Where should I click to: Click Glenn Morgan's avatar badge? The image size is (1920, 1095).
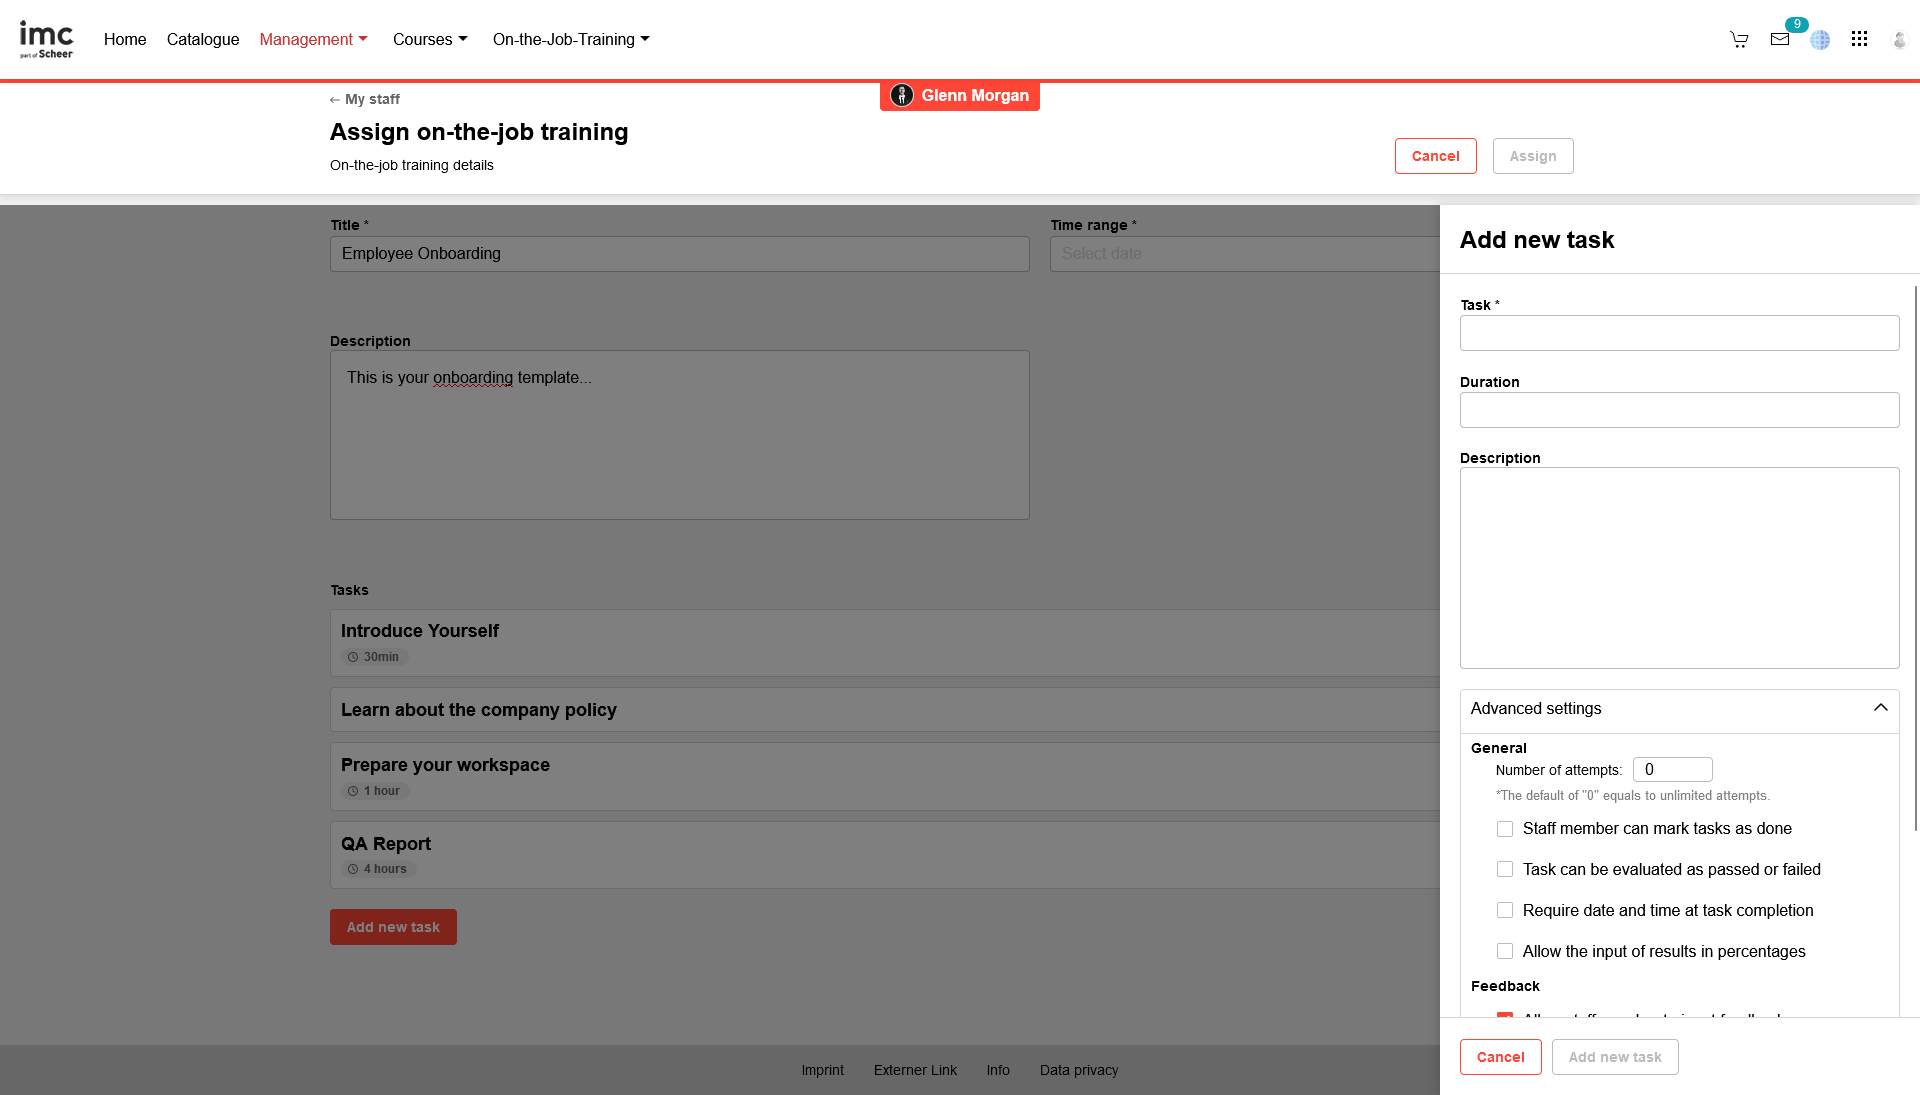click(x=901, y=95)
